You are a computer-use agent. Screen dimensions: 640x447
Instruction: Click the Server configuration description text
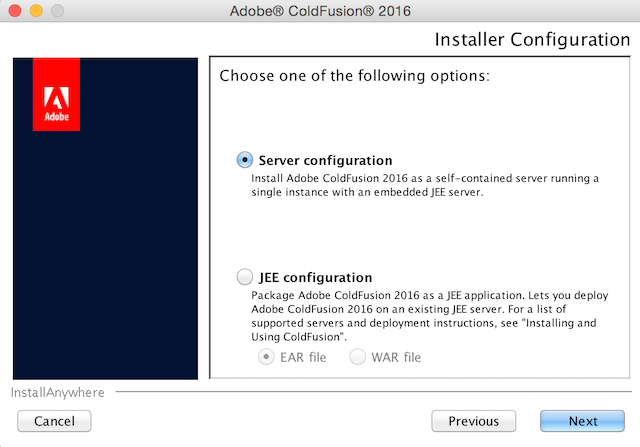[x=425, y=185]
